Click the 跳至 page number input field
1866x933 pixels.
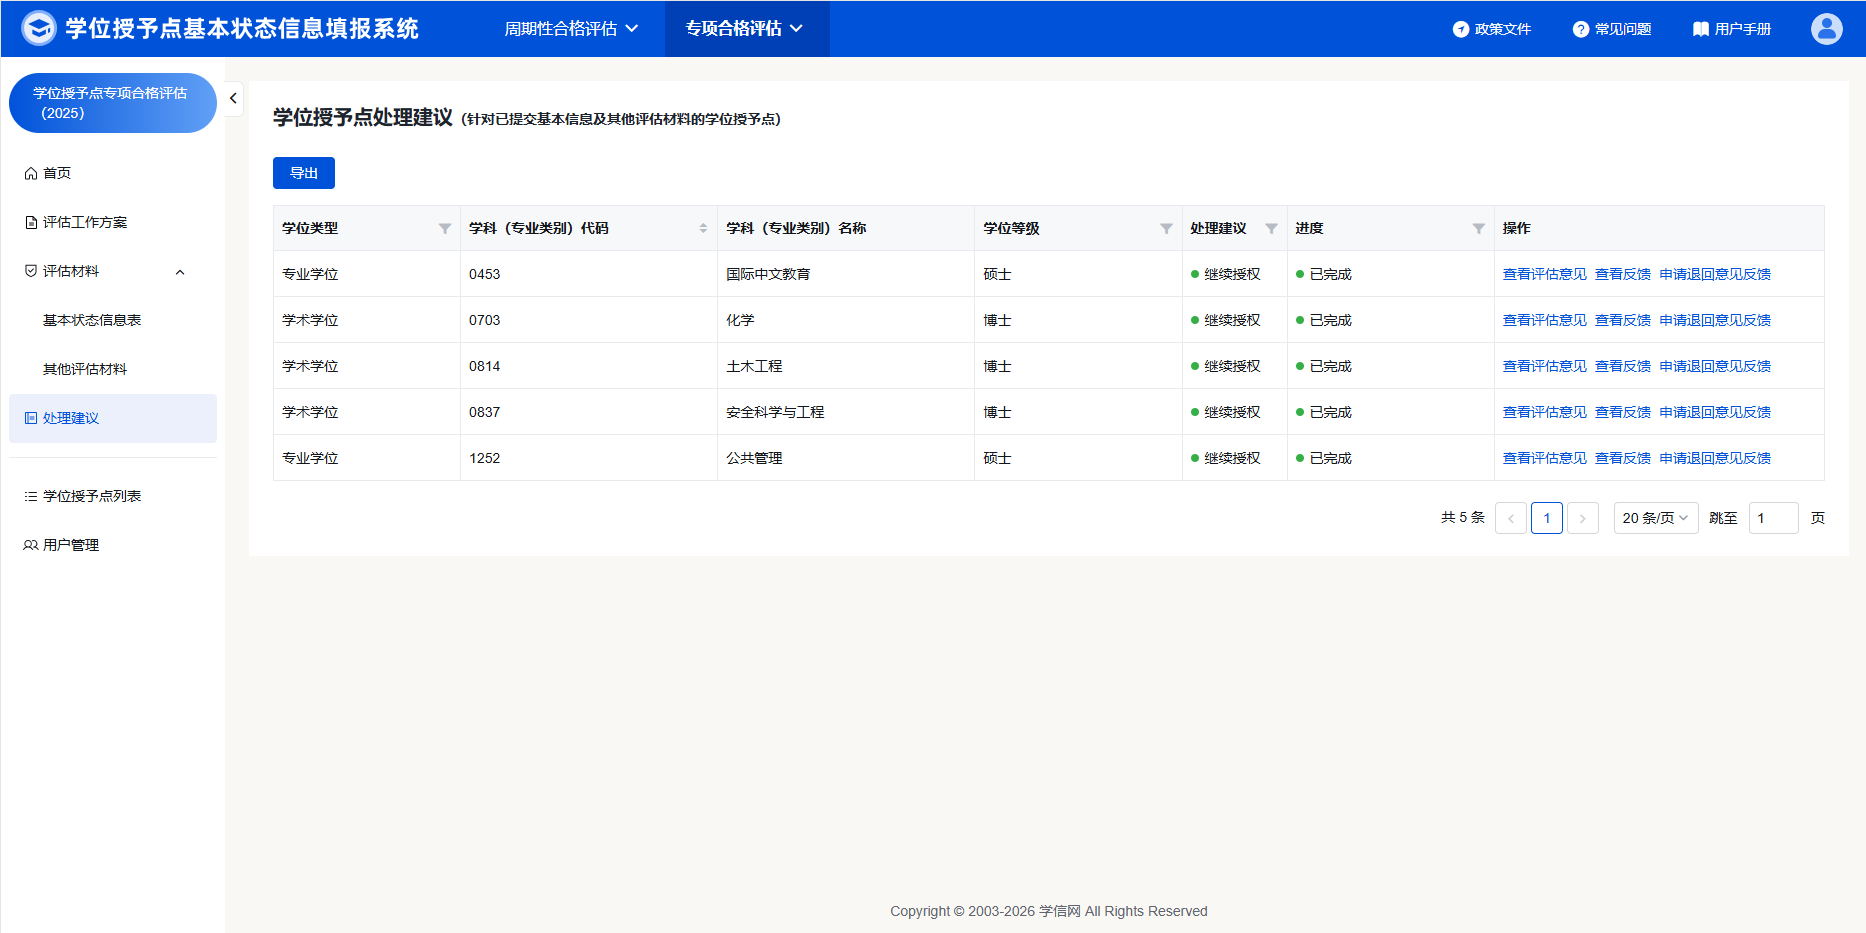[x=1772, y=518]
